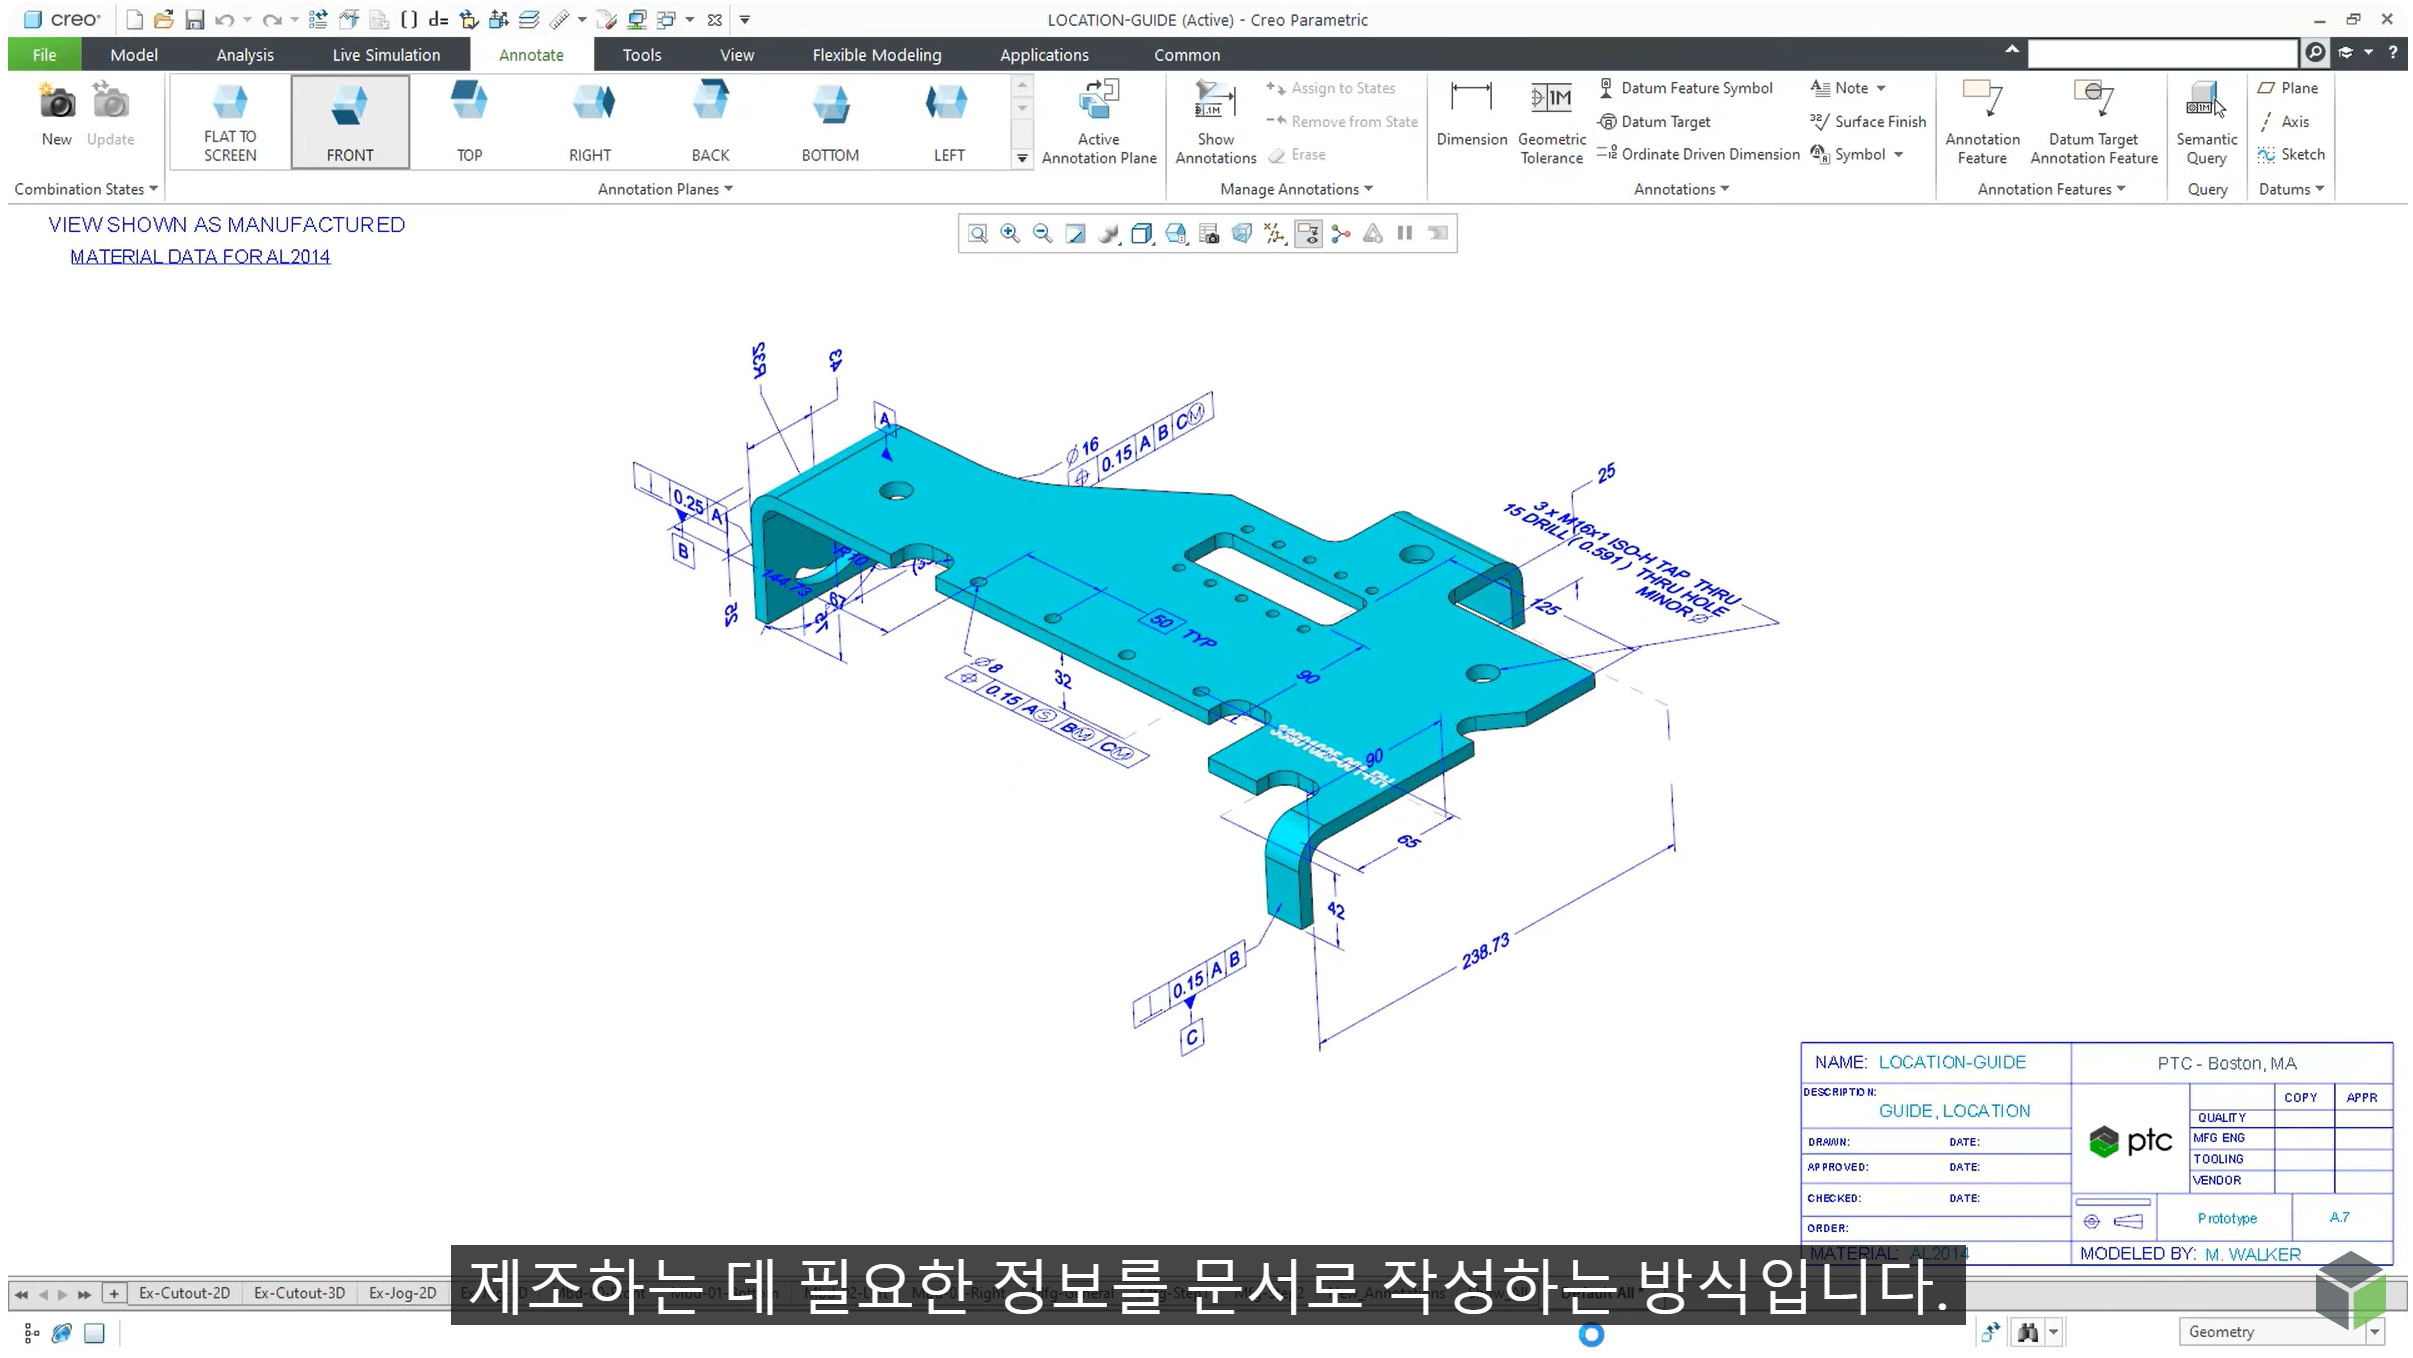Click the Show Annotations tool
Image resolution: width=2413 pixels, height=1358 pixels.
click(1216, 122)
